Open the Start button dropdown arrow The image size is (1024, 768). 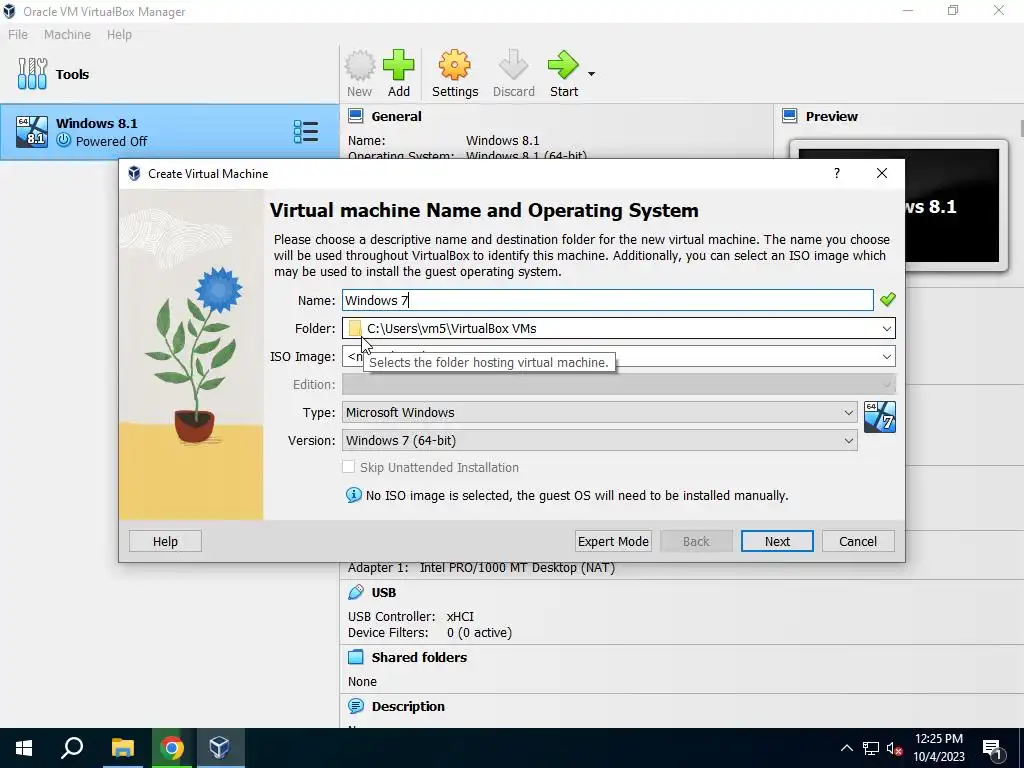pyautogui.click(x=591, y=74)
